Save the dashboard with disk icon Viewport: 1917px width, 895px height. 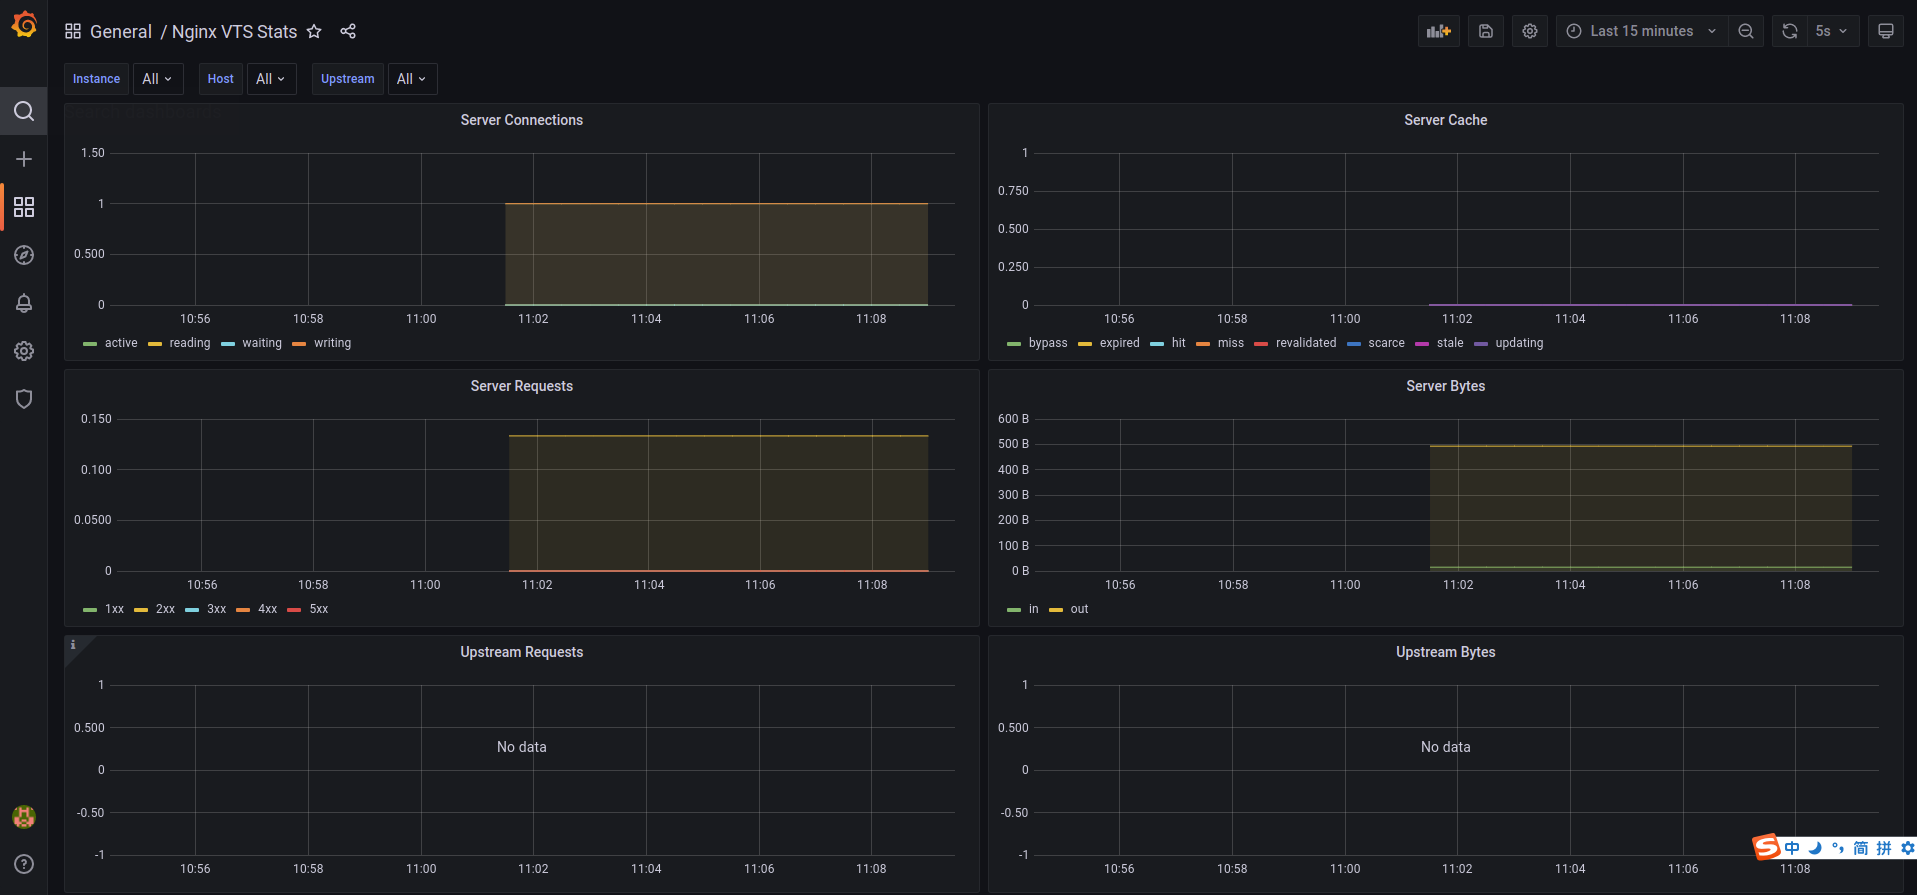pos(1486,31)
